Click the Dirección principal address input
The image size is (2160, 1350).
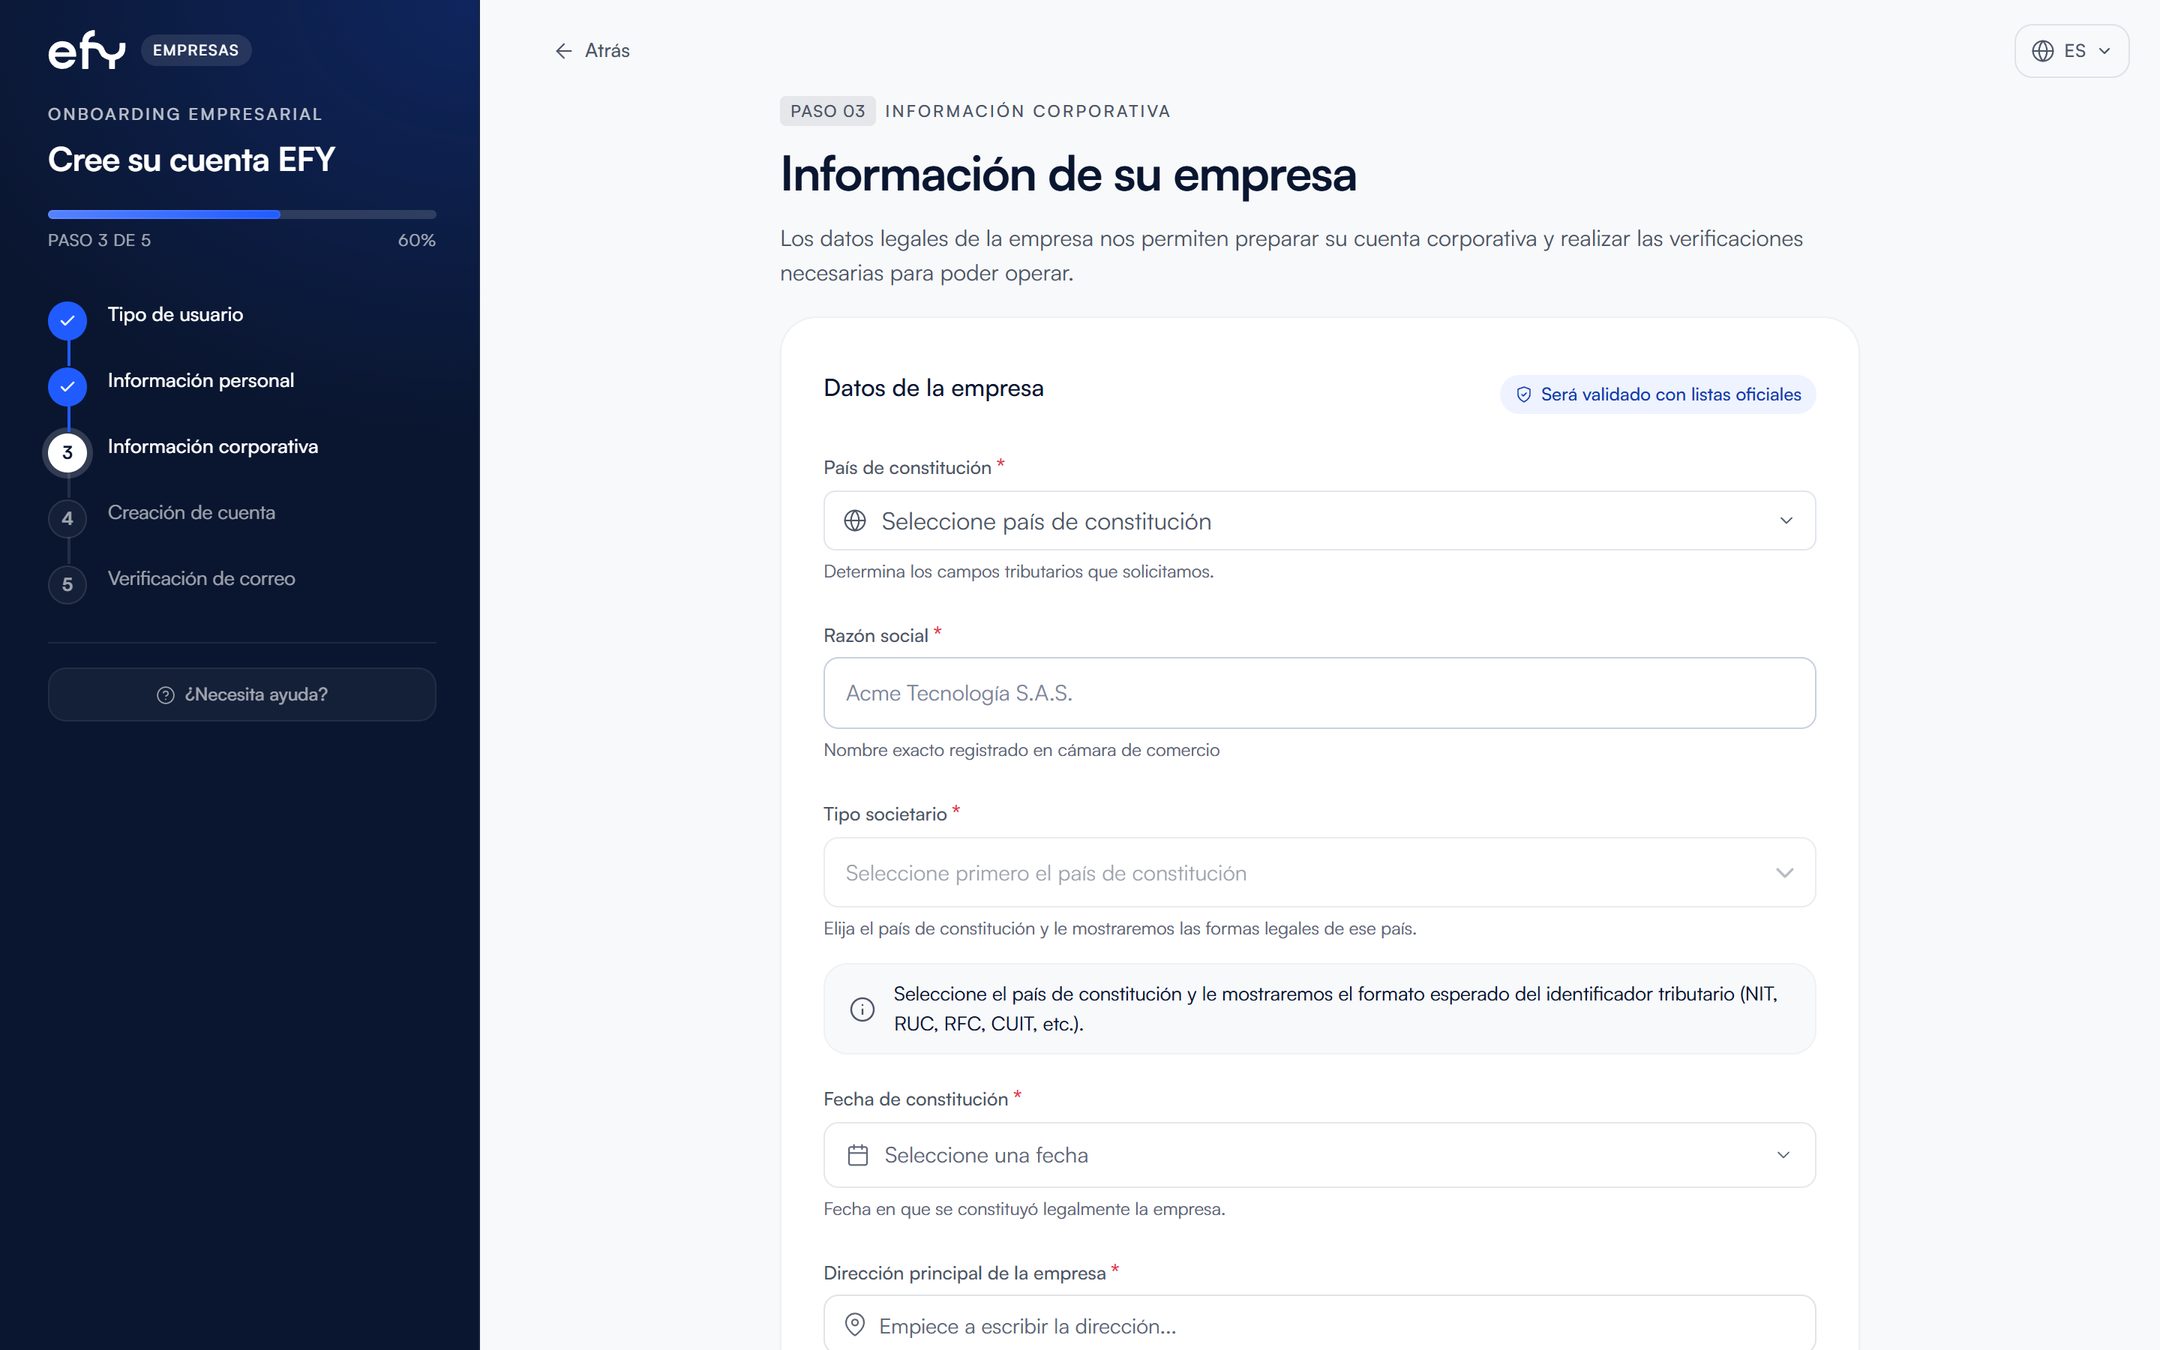click(1319, 1323)
